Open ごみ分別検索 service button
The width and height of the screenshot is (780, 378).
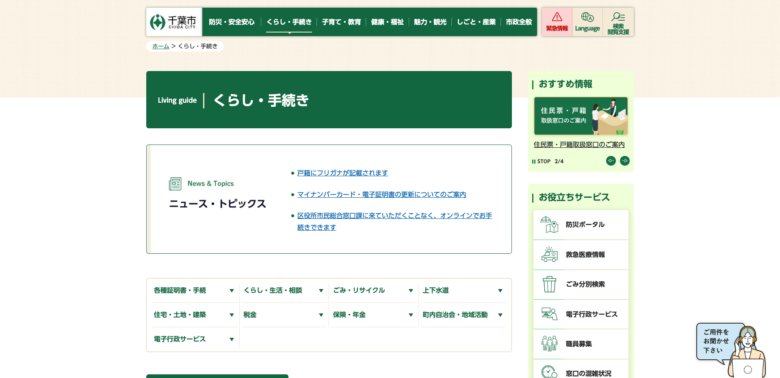(x=581, y=284)
